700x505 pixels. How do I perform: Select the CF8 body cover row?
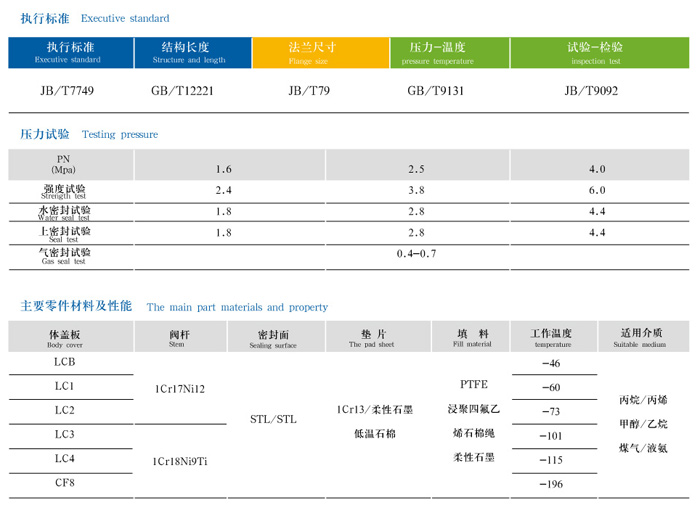click(x=64, y=483)
